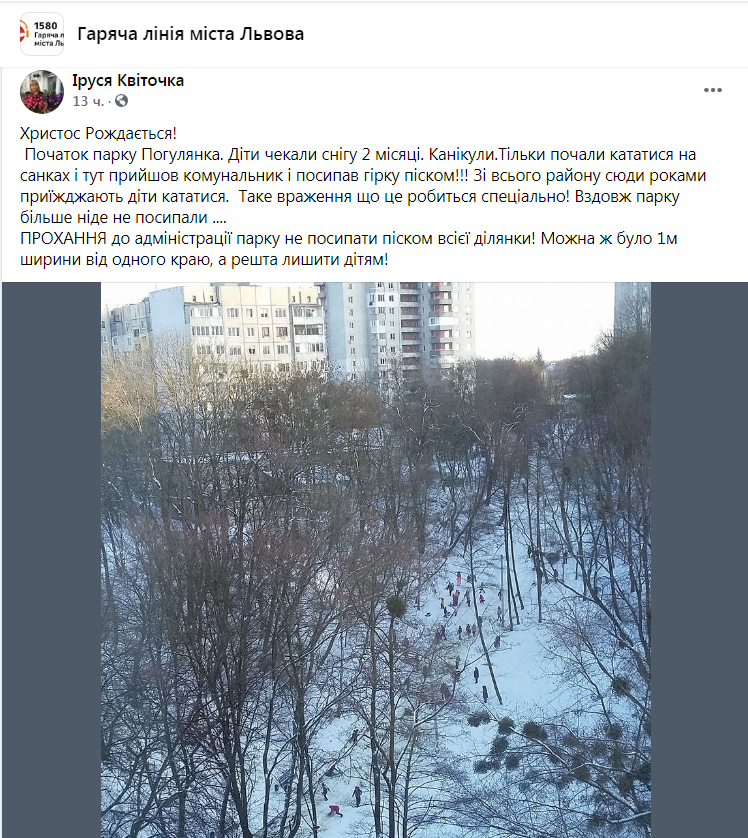Open the 1580 hotline group logo
Viewport: 748px width, 838px height.
point(42,34)
